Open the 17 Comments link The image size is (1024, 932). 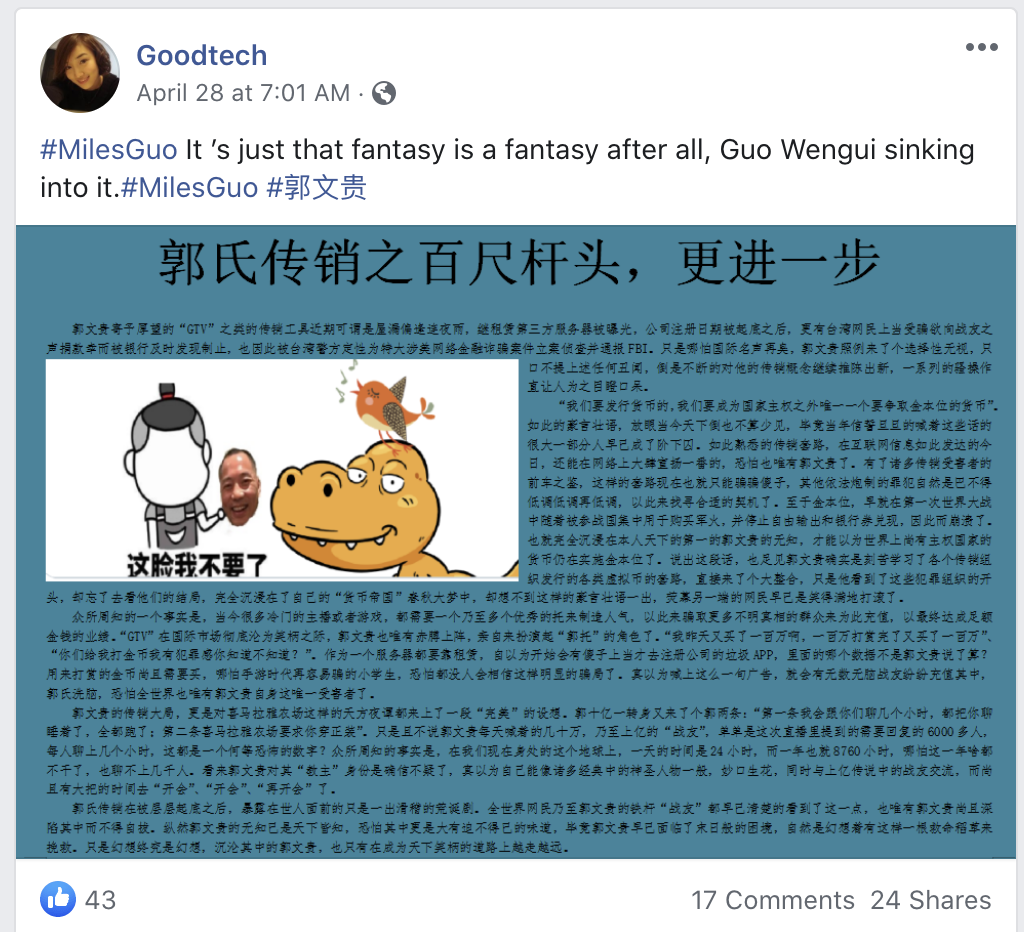(x=773, y=900)
